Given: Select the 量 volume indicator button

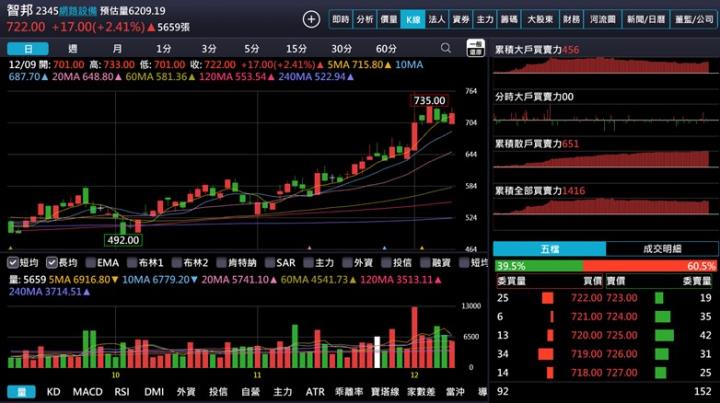Looking at the screenshot, I should coord(21,392).
